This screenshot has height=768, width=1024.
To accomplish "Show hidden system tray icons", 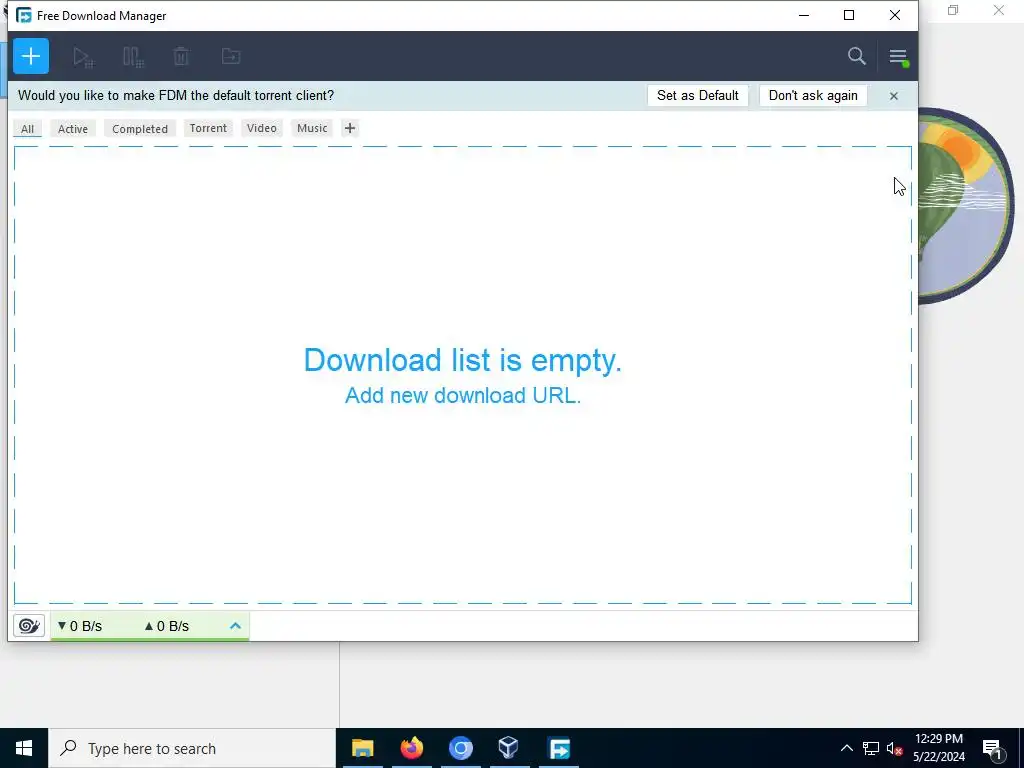I will click(846, 748).
